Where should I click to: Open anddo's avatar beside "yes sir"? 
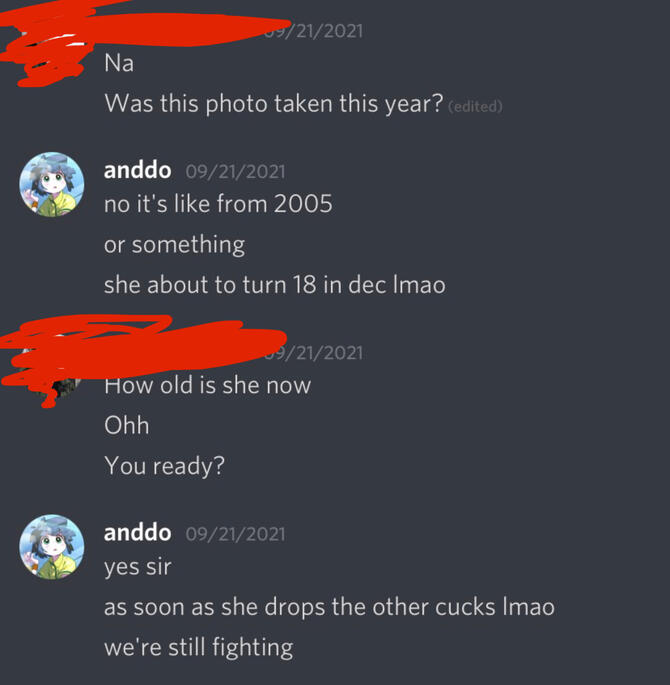(x=52, y=547)
